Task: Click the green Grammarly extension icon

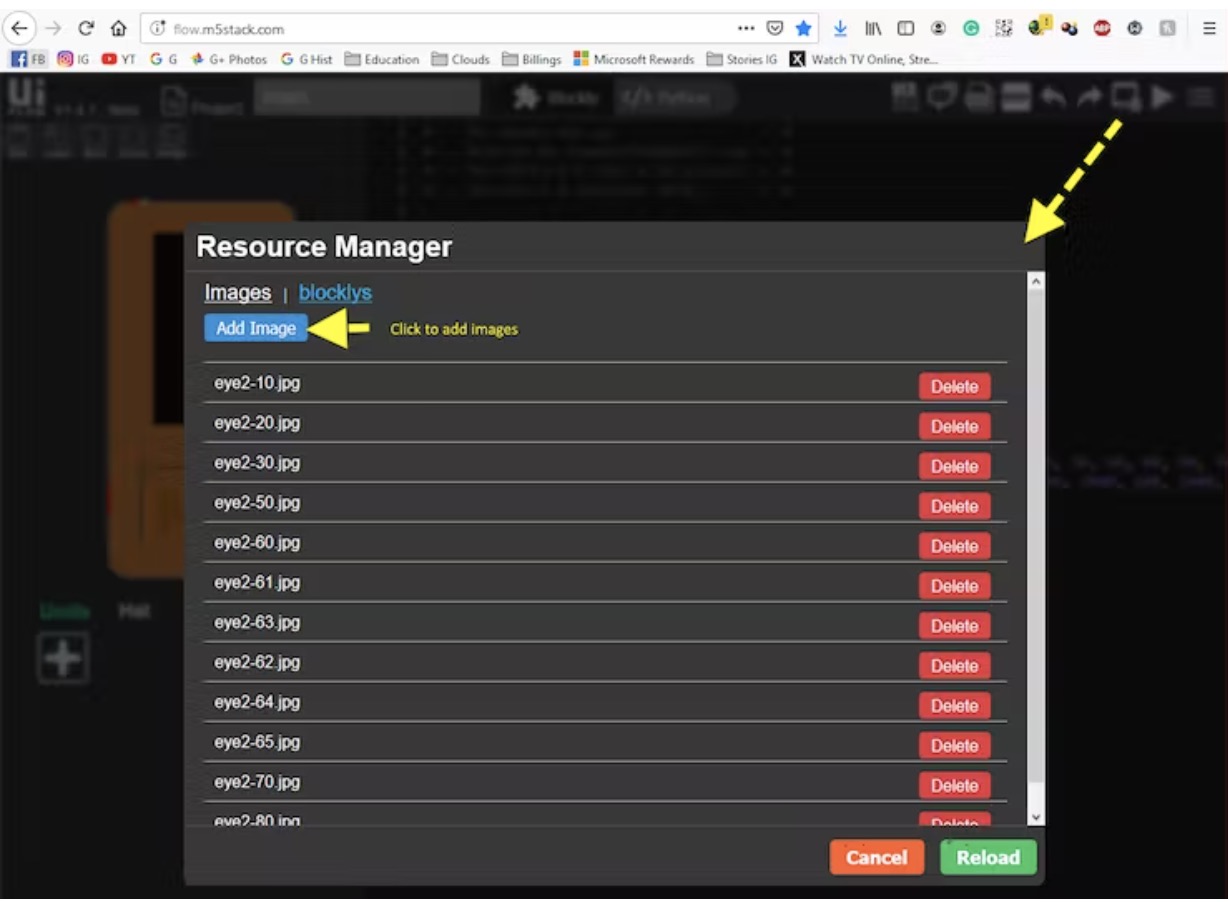Action: pos(970,29)
